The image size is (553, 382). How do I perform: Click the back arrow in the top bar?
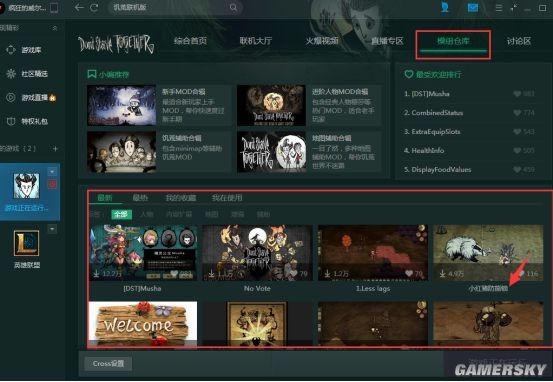tap(79, 7)
